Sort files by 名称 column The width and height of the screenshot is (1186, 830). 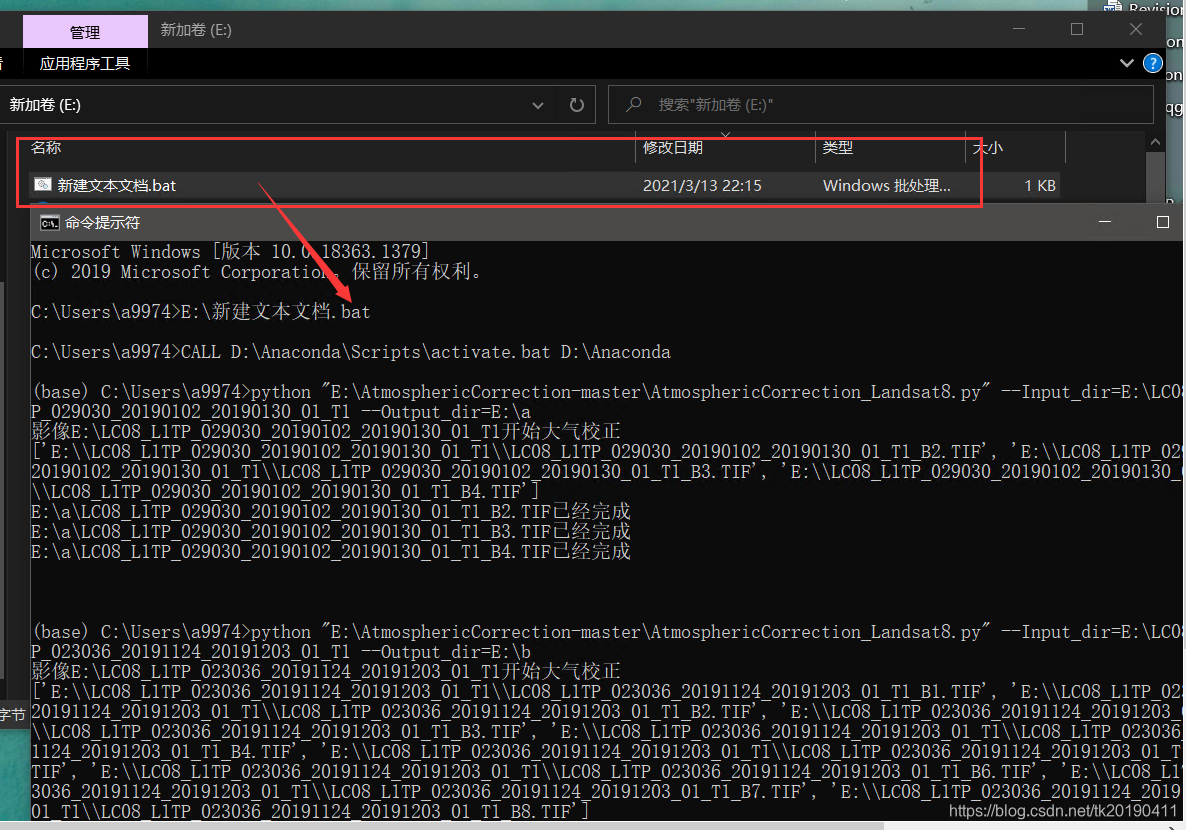click(x=45, y=148)
